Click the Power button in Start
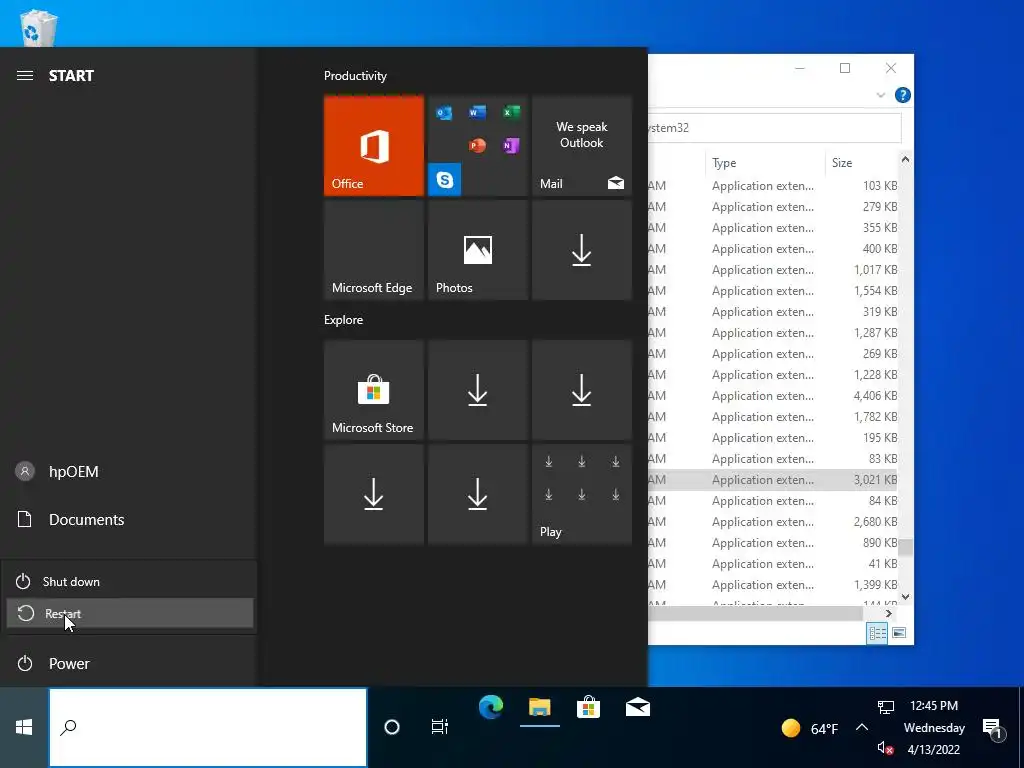 (x=130, y=664)
